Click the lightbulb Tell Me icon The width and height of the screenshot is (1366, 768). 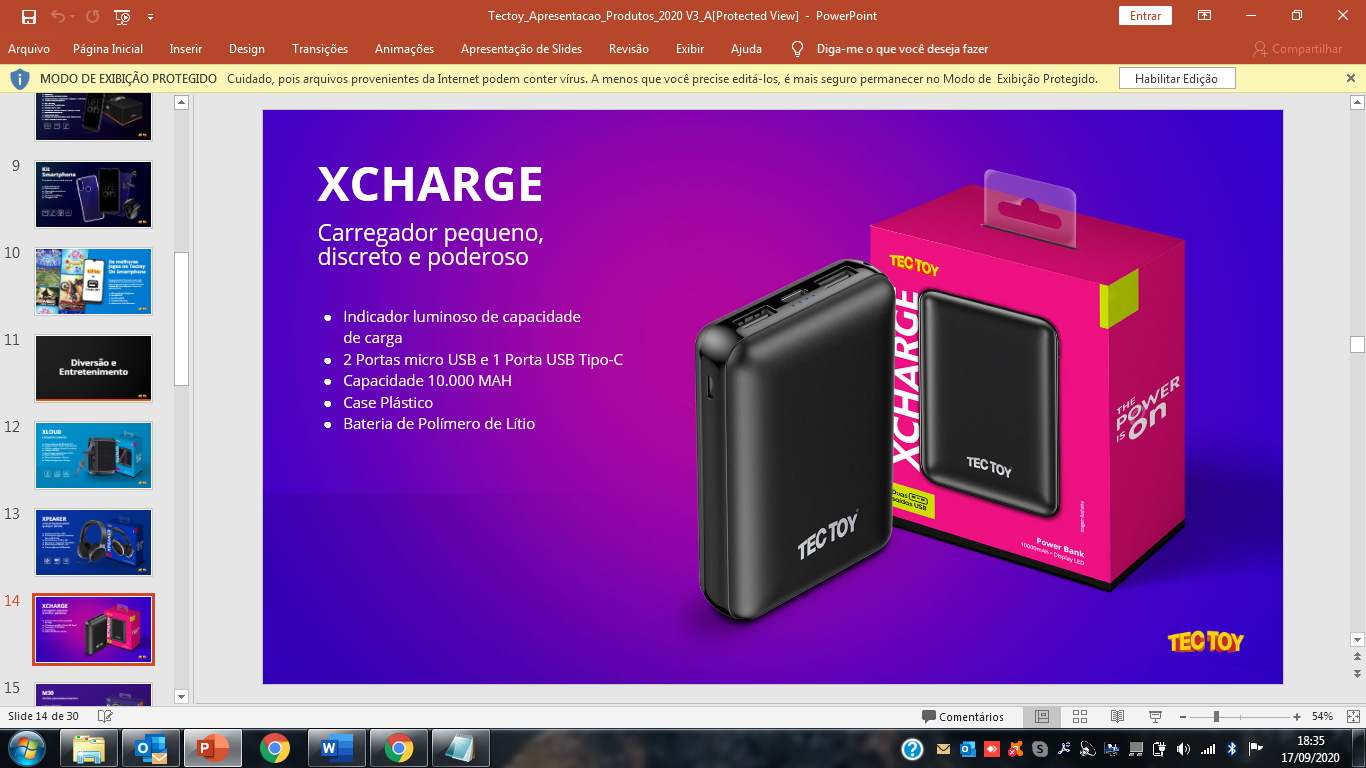click(x=797, y=49)
